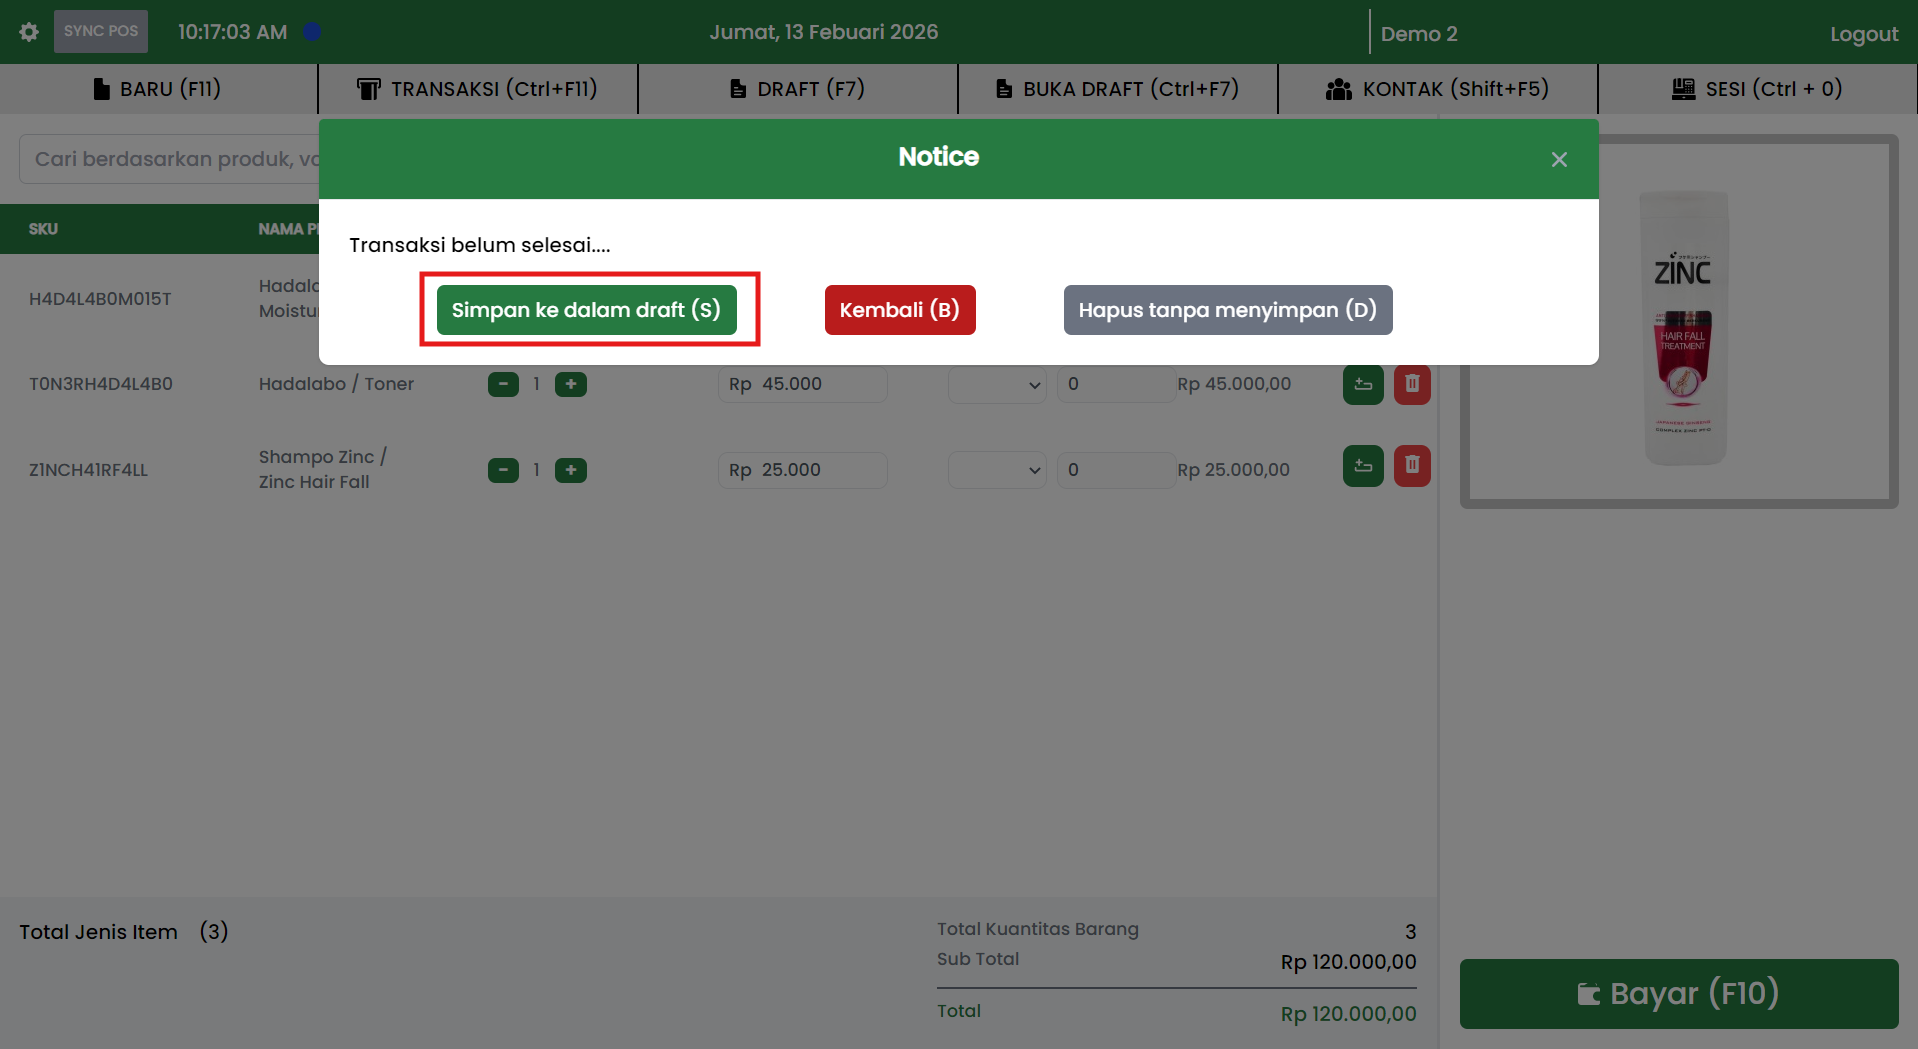The image size is (1918, 1049).
Task: Open the settings gear icon
Action: [x=29, y=32]
